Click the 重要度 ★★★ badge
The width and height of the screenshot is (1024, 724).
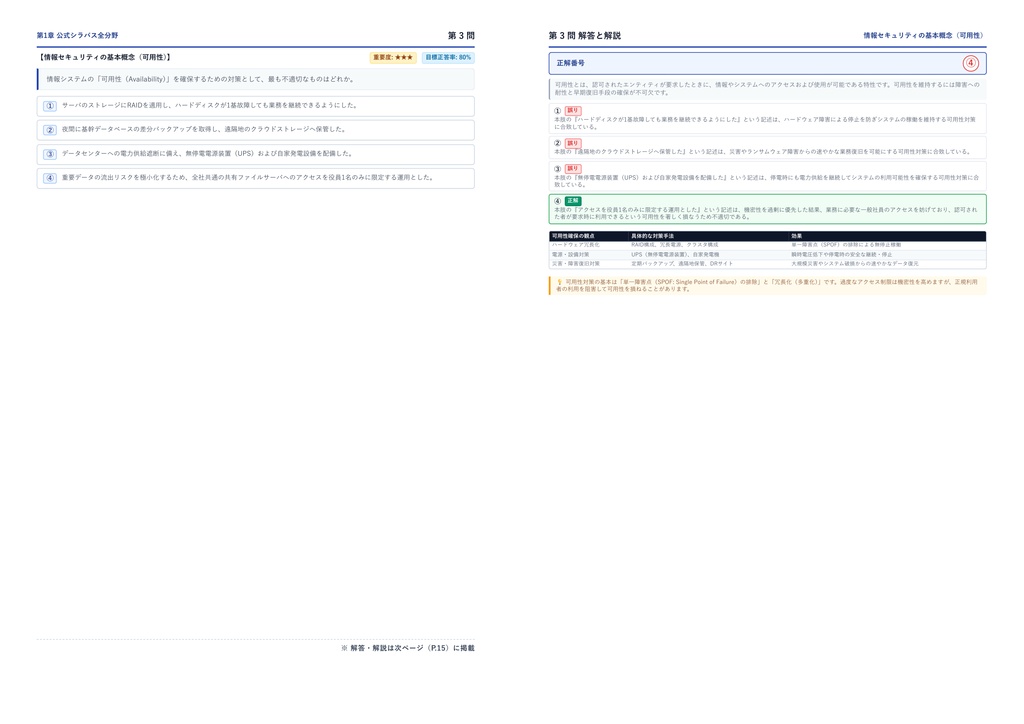[393, 57]
